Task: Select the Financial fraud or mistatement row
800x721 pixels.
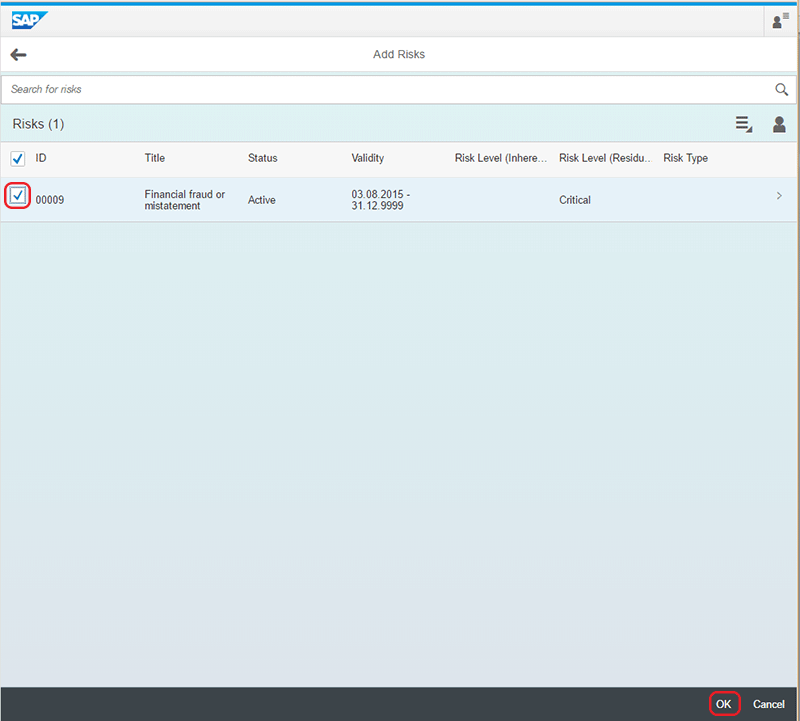Action: 184,200
